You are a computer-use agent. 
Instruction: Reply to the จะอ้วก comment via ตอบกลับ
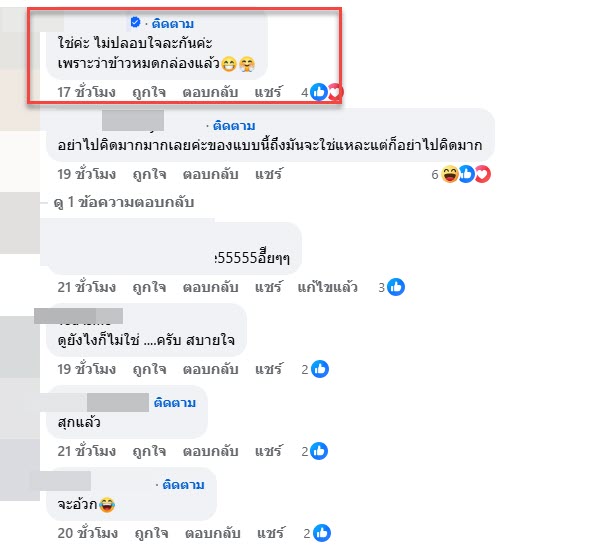point(213,533)
